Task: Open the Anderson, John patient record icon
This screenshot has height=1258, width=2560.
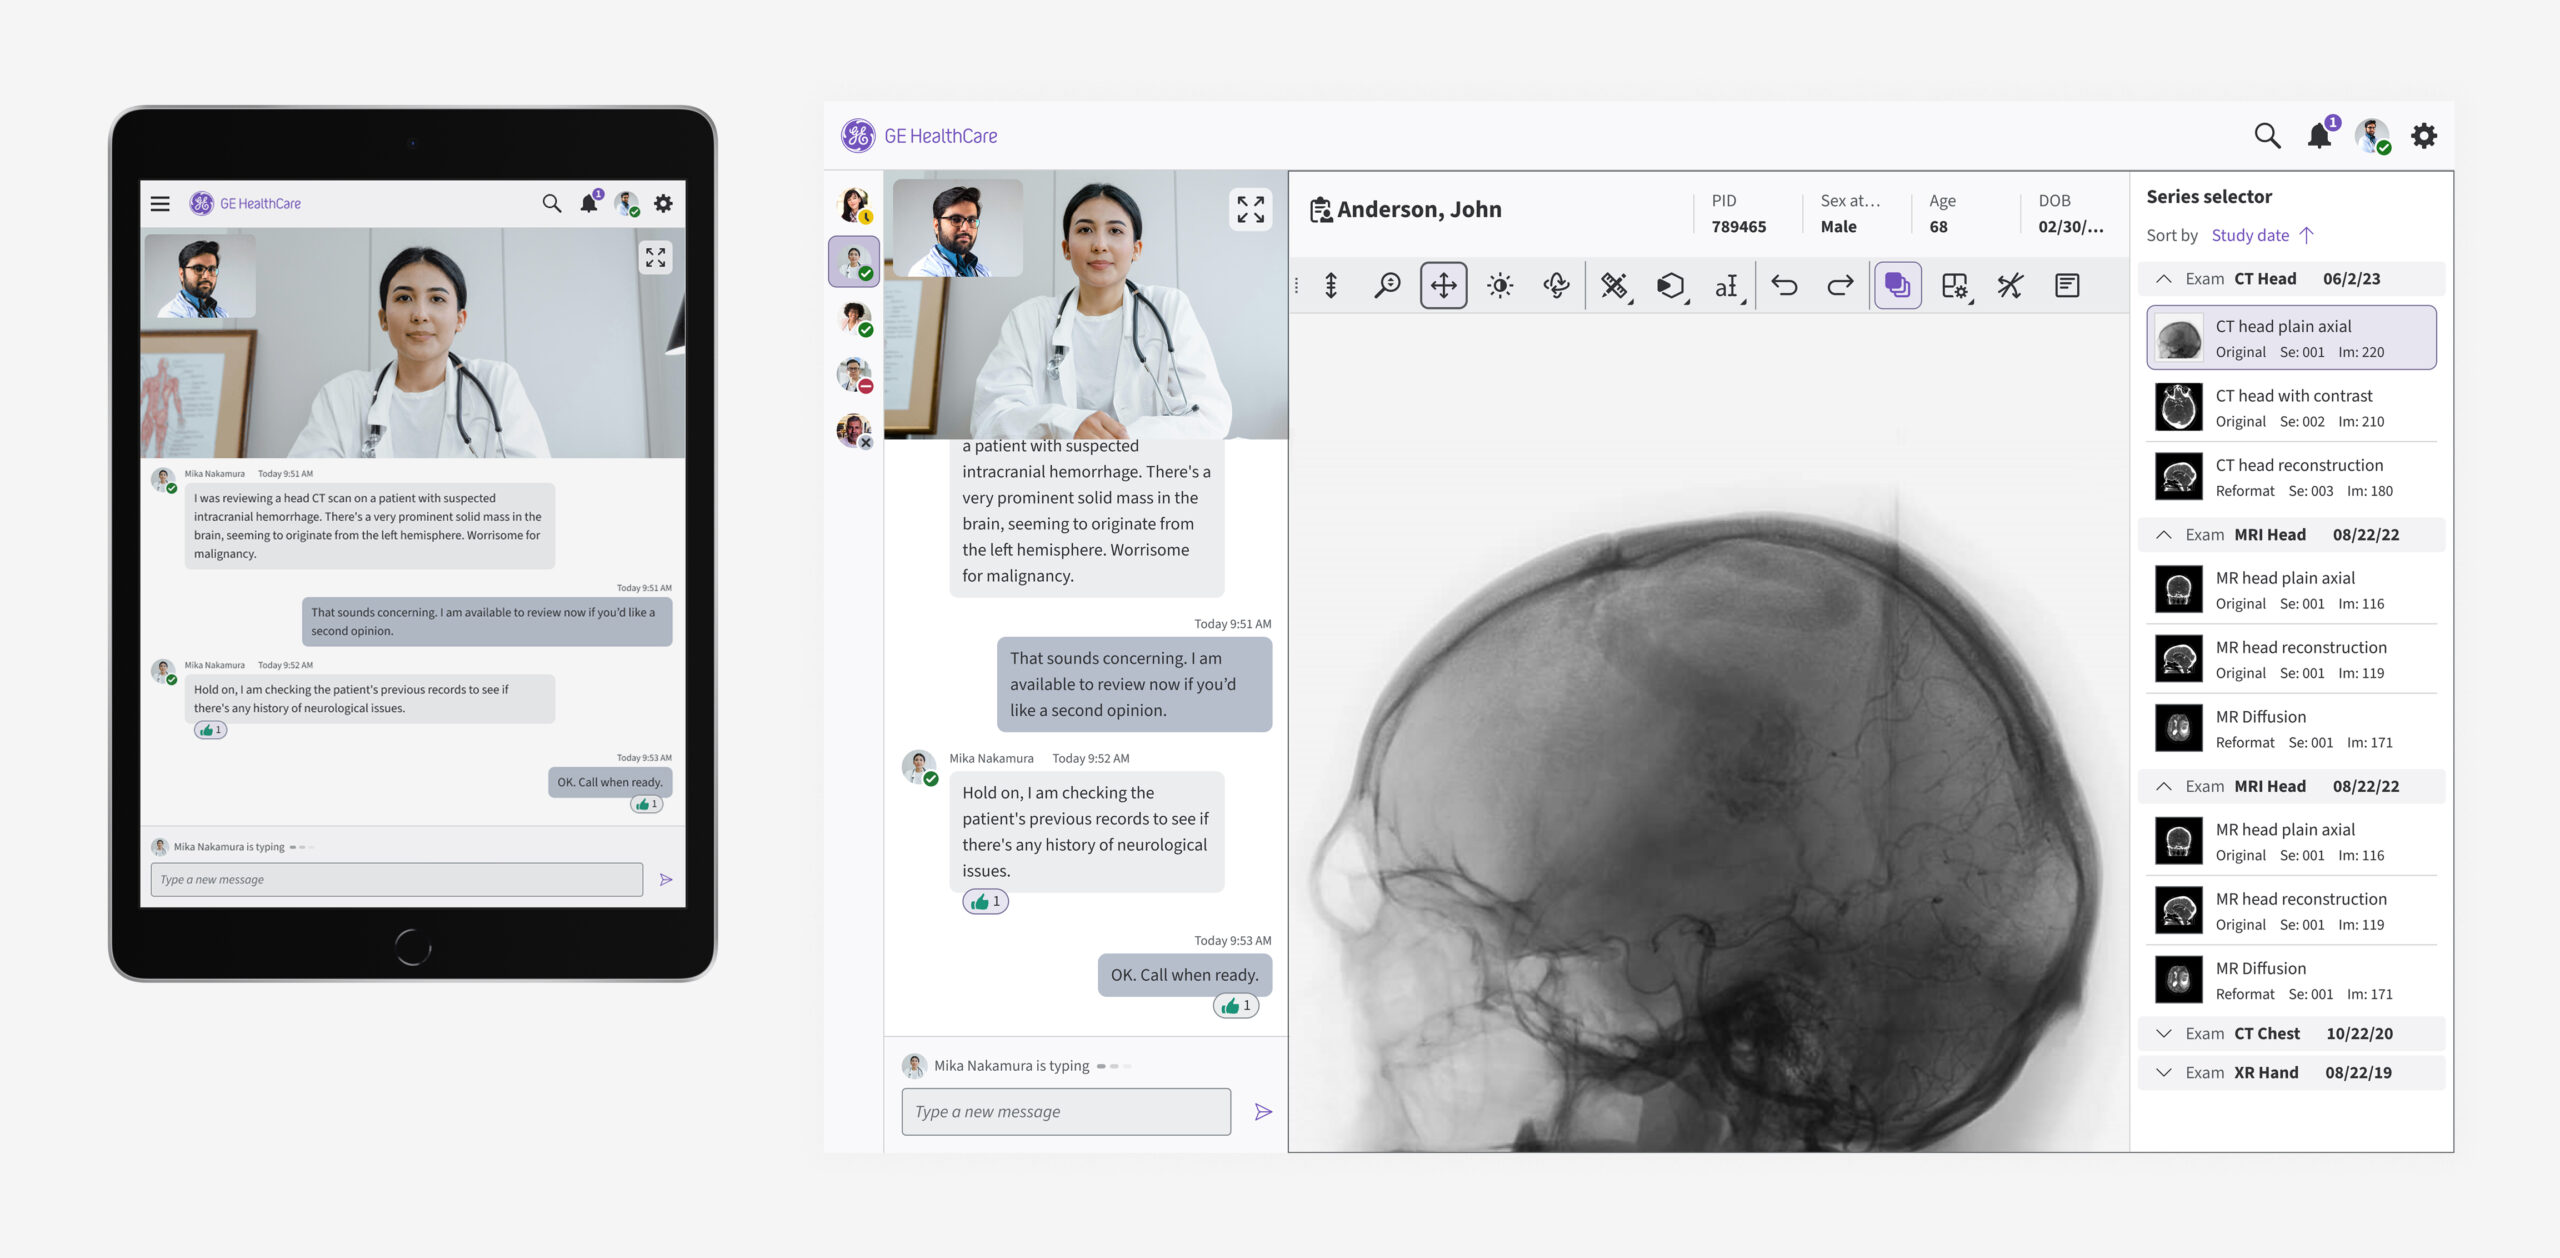Action: pos(1320,209)
